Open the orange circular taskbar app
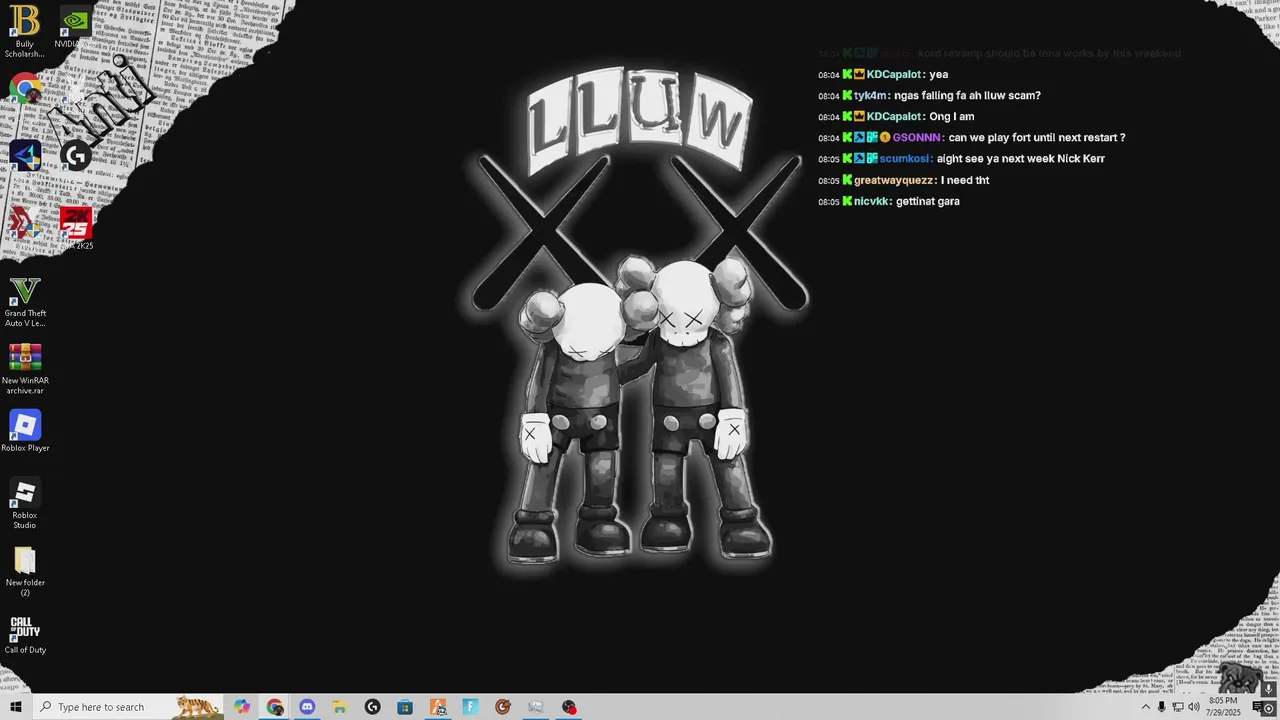This screenshot has width=1280, height=720. [503, 707]
